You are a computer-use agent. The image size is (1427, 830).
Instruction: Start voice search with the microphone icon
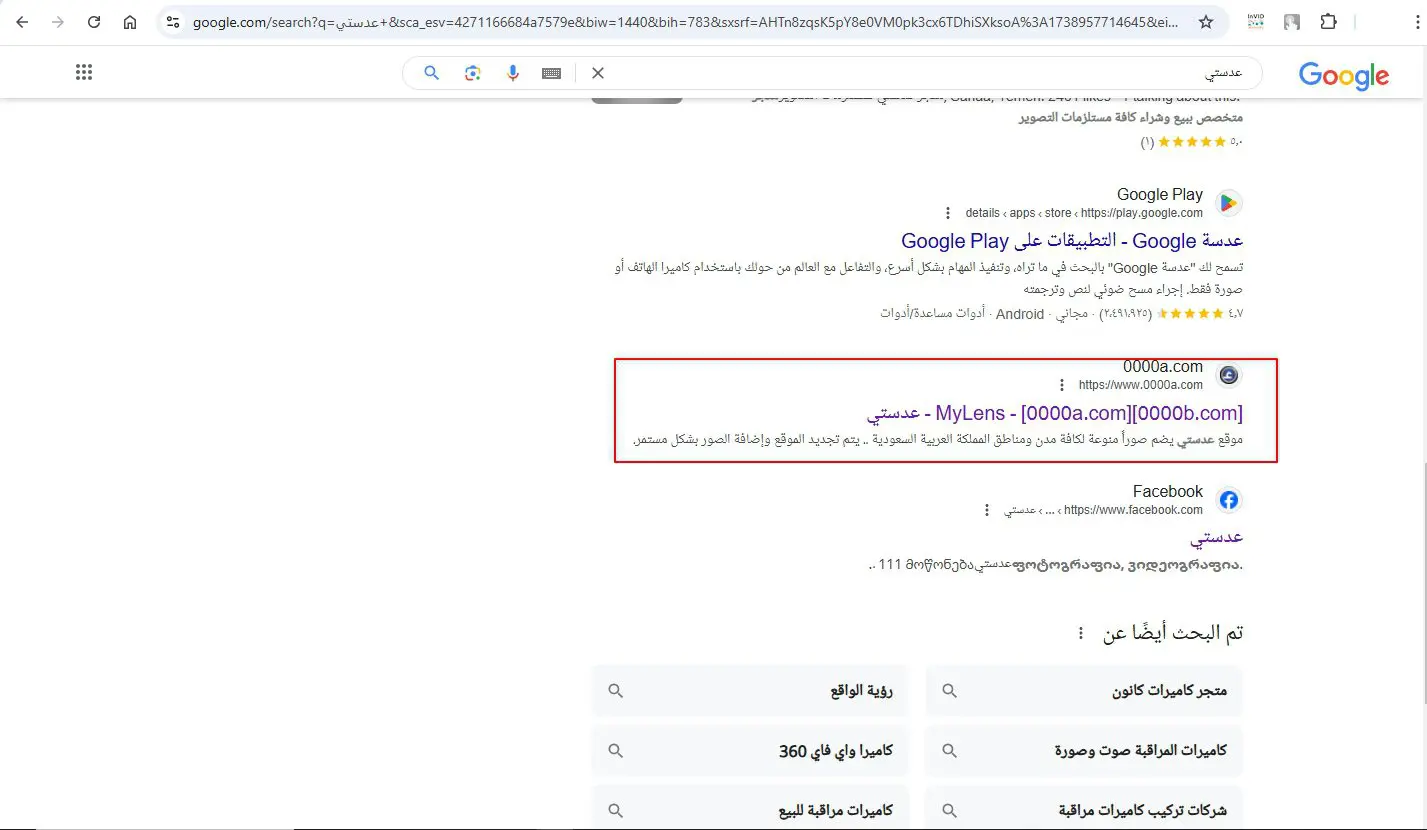point(513,73)
